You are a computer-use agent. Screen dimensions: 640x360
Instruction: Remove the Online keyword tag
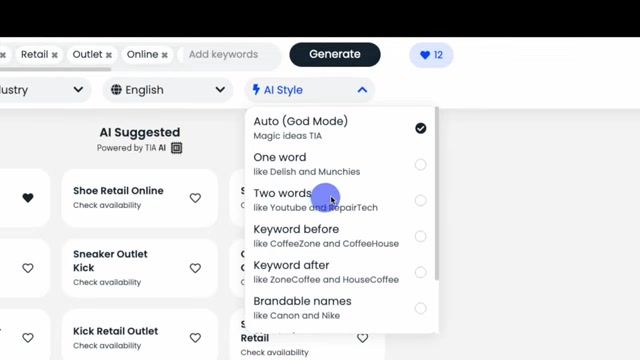click(x=164, y=55)
